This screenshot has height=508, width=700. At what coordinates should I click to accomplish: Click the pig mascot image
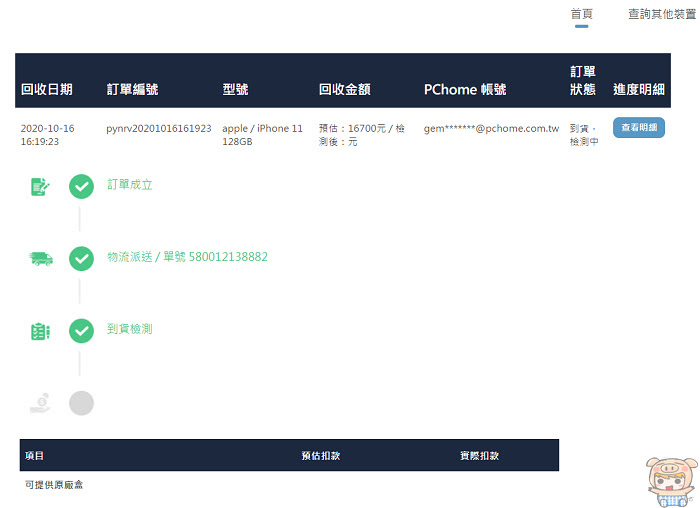(x=672, y=482)
